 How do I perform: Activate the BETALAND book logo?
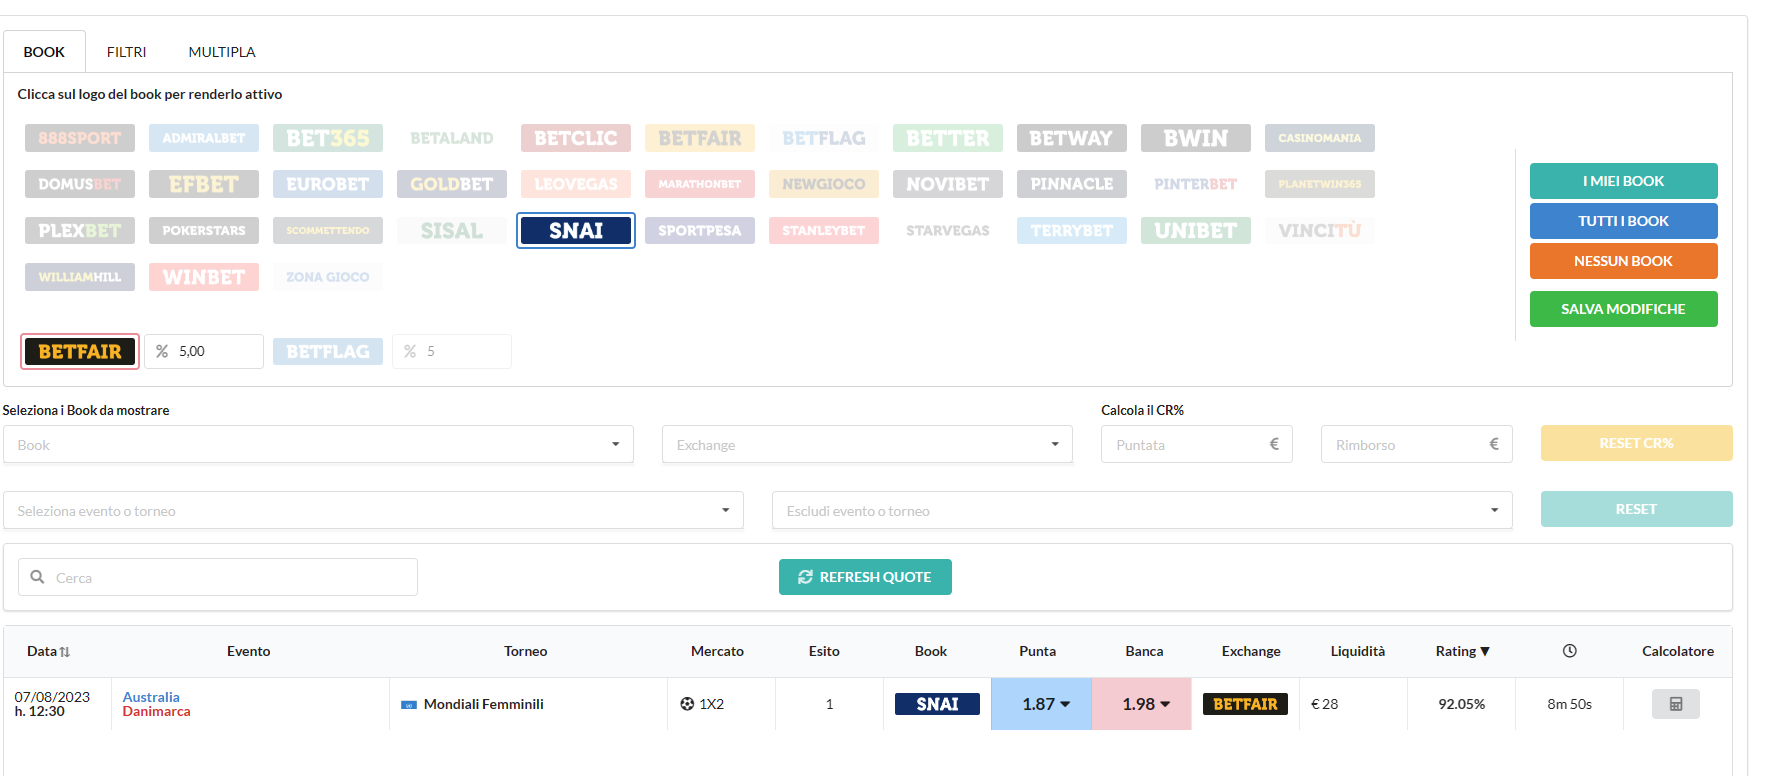[x=452, y=138]
